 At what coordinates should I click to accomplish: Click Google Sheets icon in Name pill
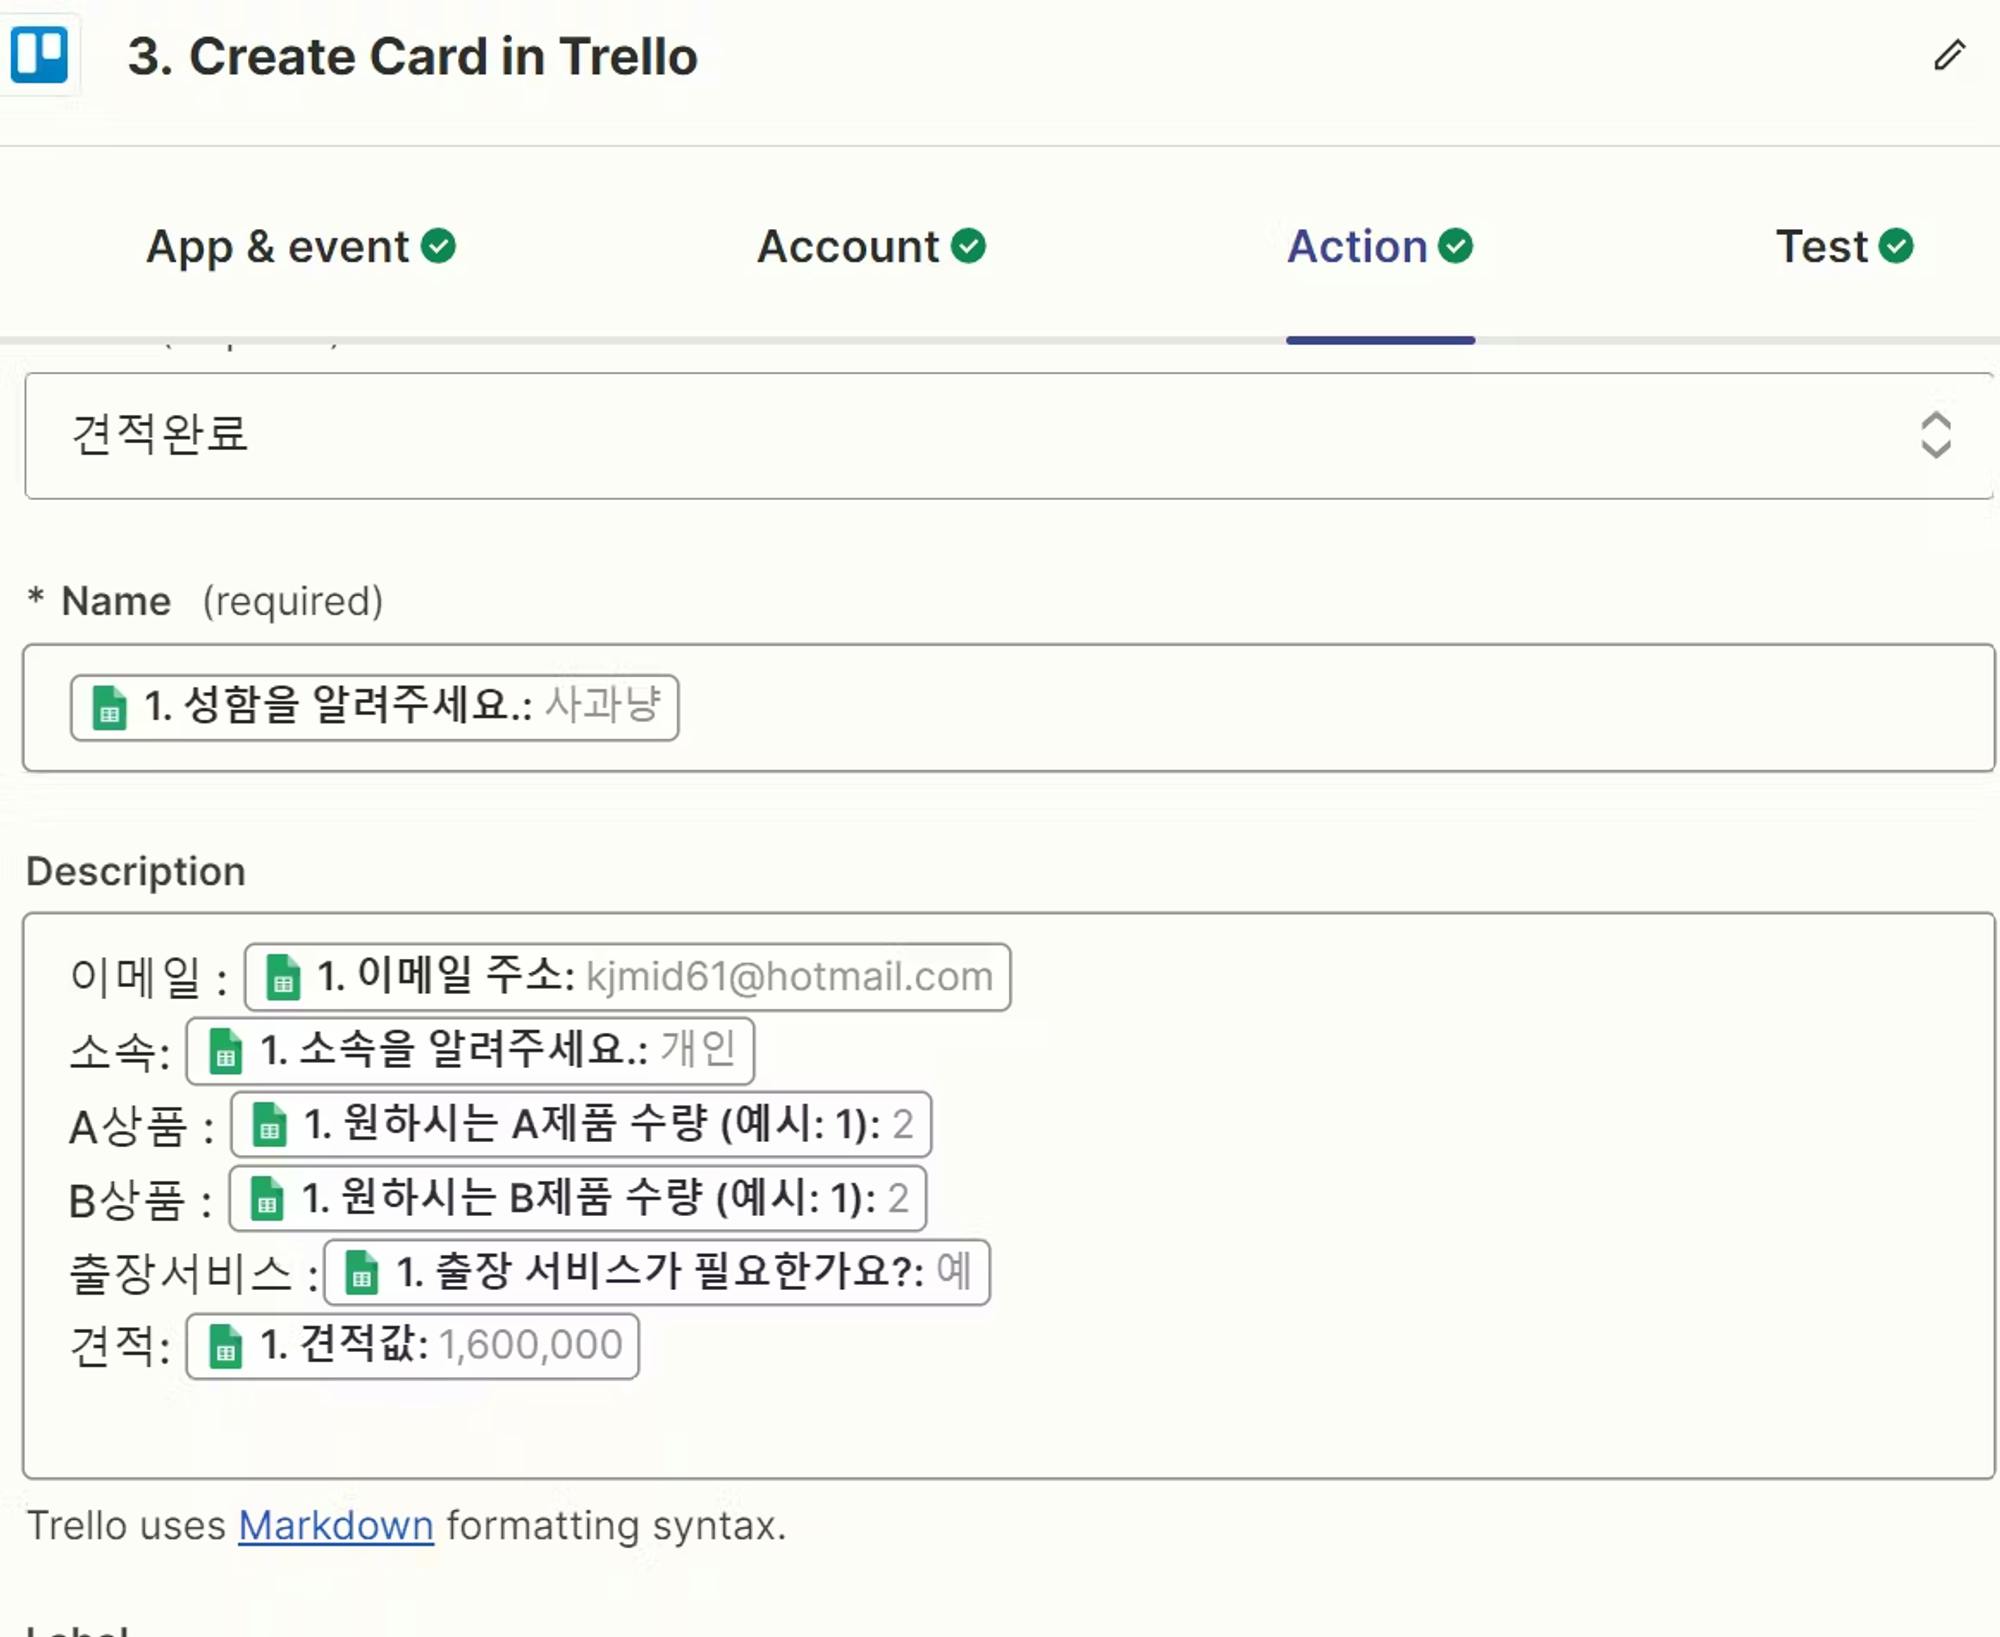[x=109, y=708]
